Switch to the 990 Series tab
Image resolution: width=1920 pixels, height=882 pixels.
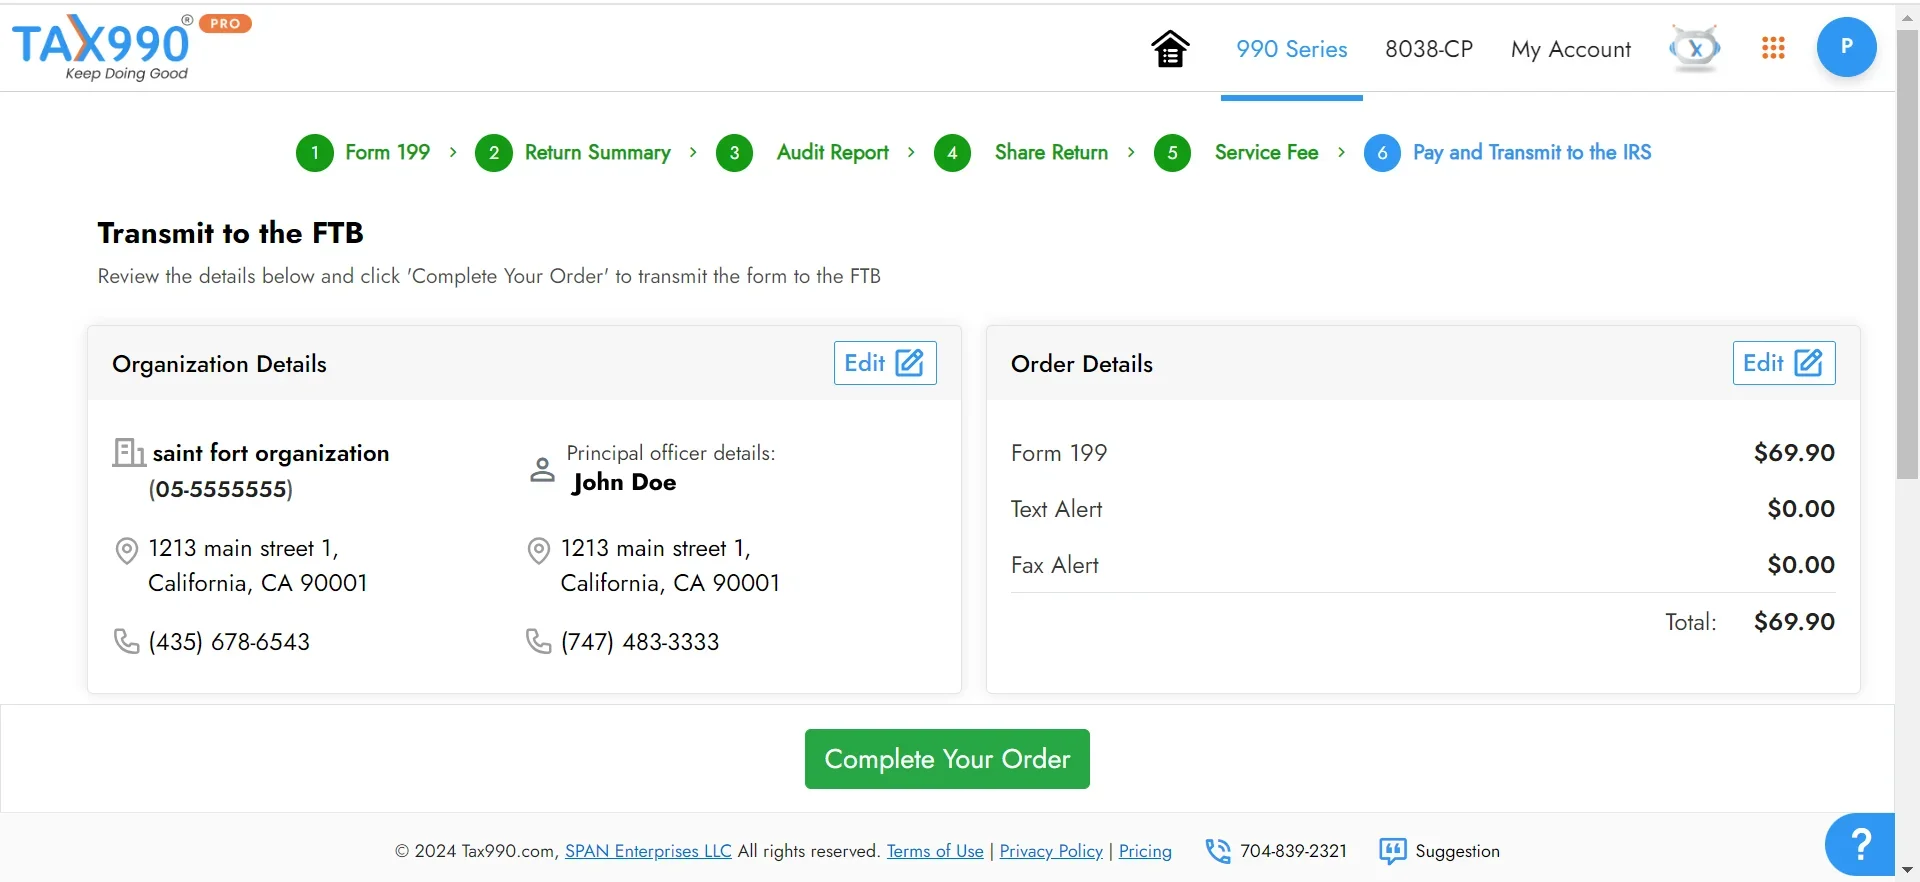tap(1292, 49)
